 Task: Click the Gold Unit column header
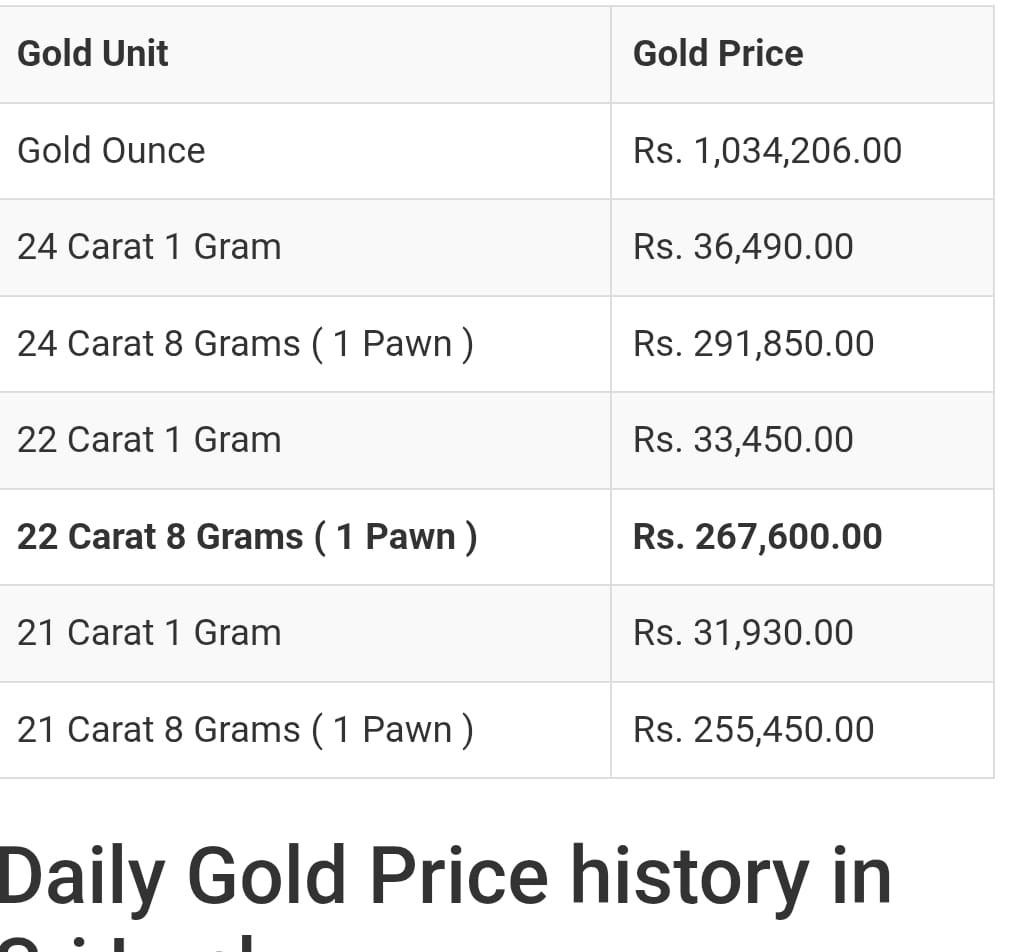click(92, 54)
